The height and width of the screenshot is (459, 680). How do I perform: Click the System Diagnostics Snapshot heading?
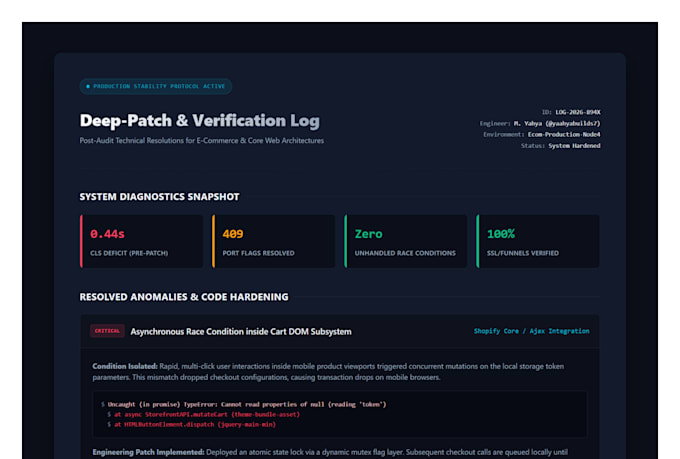159,197
